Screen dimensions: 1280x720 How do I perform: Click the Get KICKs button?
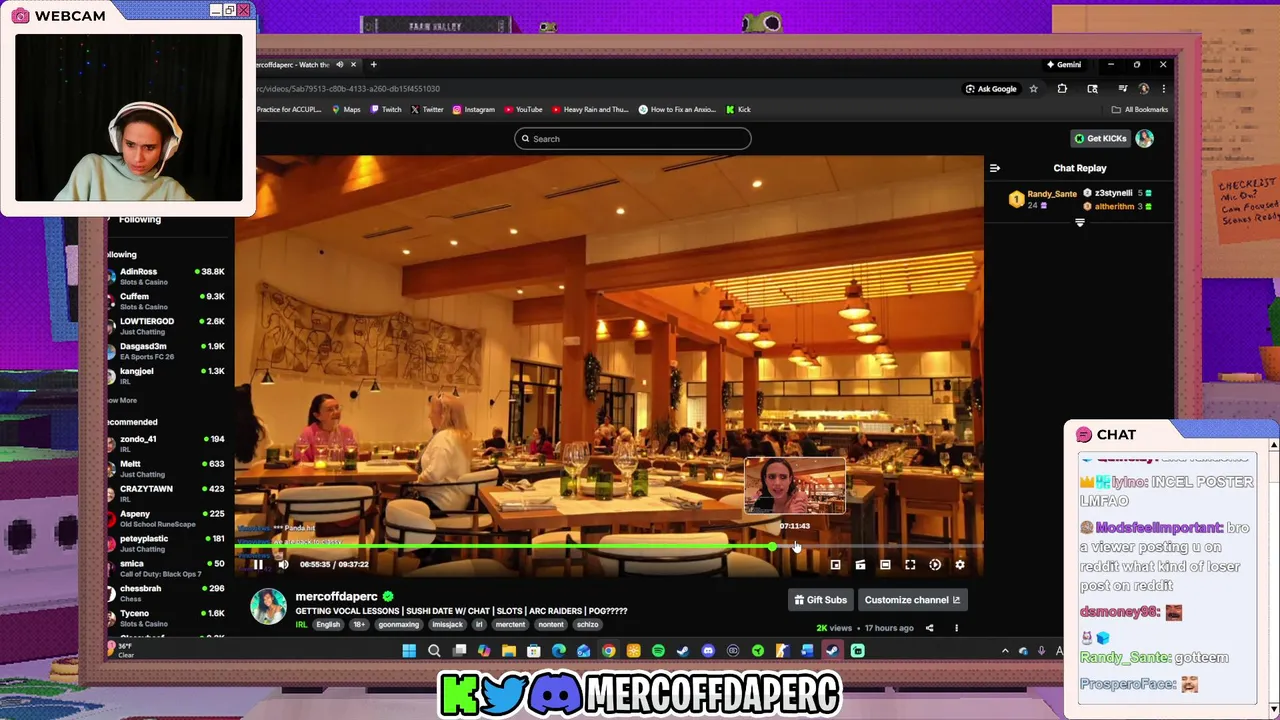point(1100,138)
